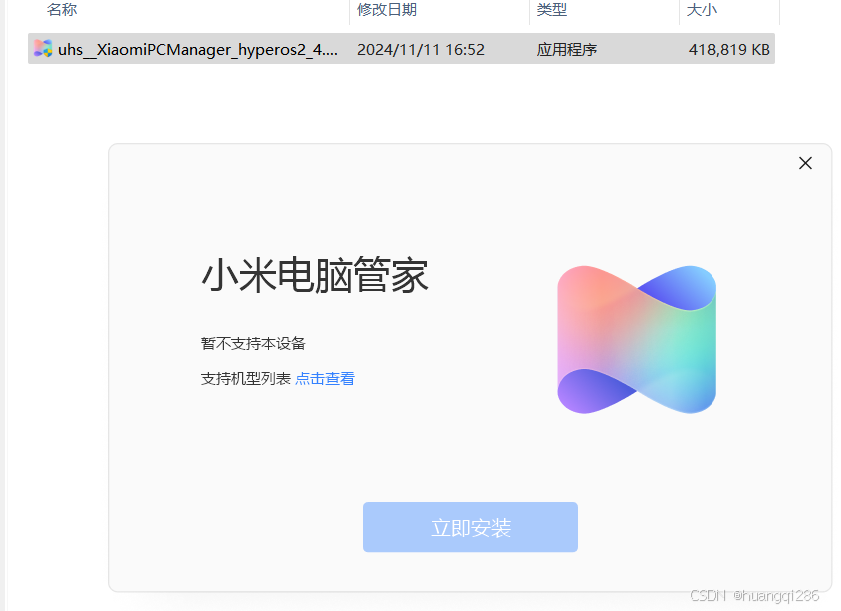Click the 应用程序 file type cell

pyautogui.click(x=566, y=49)
